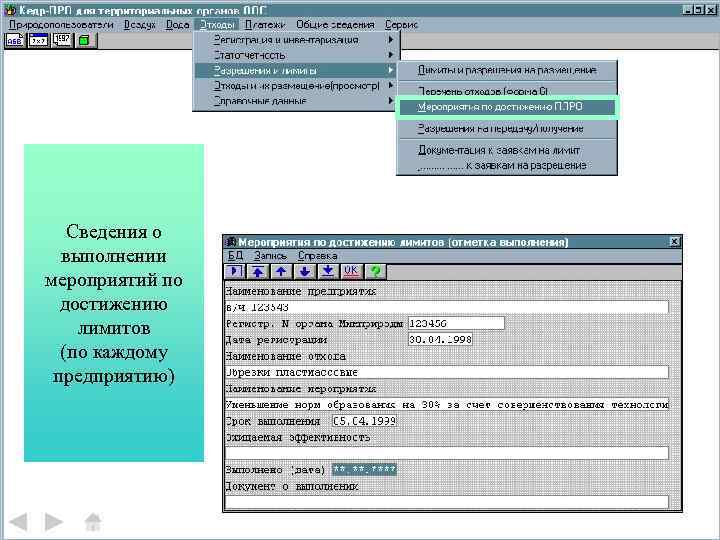The height and width of the screenshot is (540, 720).
Task: Go to next record down arrow
Action: 304,271
